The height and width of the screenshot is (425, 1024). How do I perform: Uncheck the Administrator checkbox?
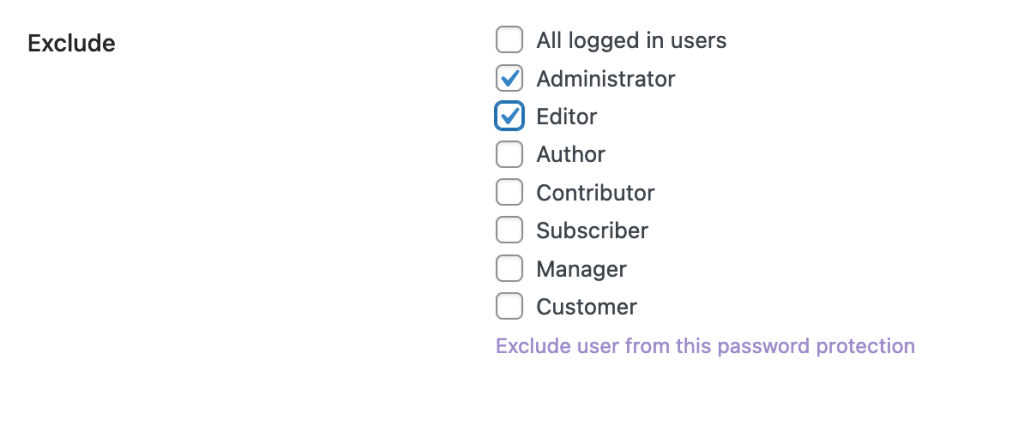pos(509,79)
